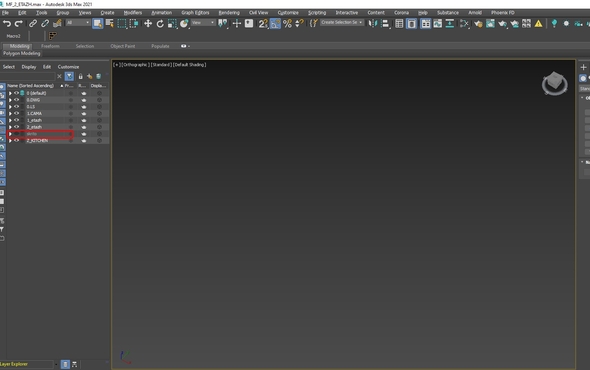590x370 pixels.
Task: Select the Move tool in main toolbar
Action: (x=148, y=23)
